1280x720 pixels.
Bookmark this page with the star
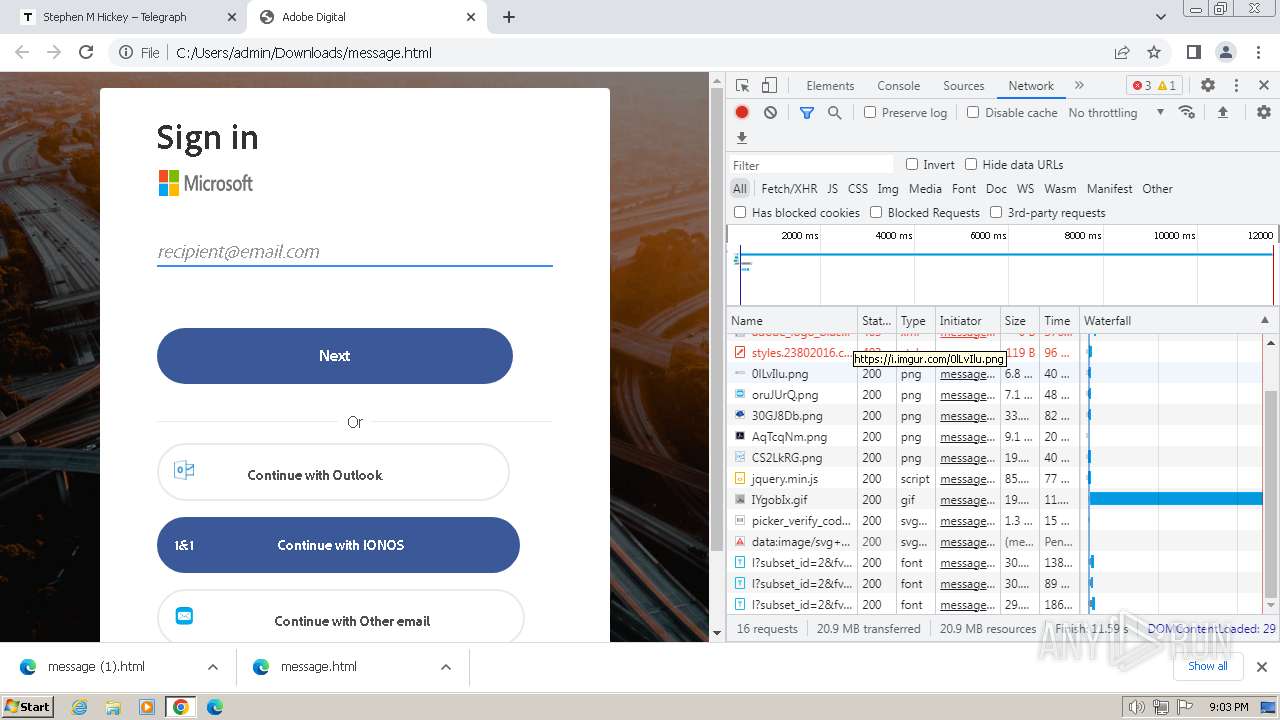click(x=1154, y=52)
